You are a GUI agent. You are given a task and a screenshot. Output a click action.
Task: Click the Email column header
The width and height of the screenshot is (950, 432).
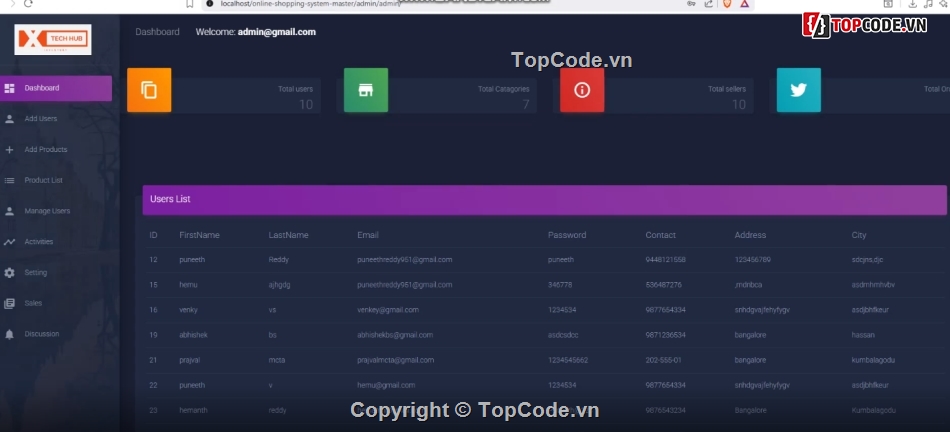coord(368,235)
